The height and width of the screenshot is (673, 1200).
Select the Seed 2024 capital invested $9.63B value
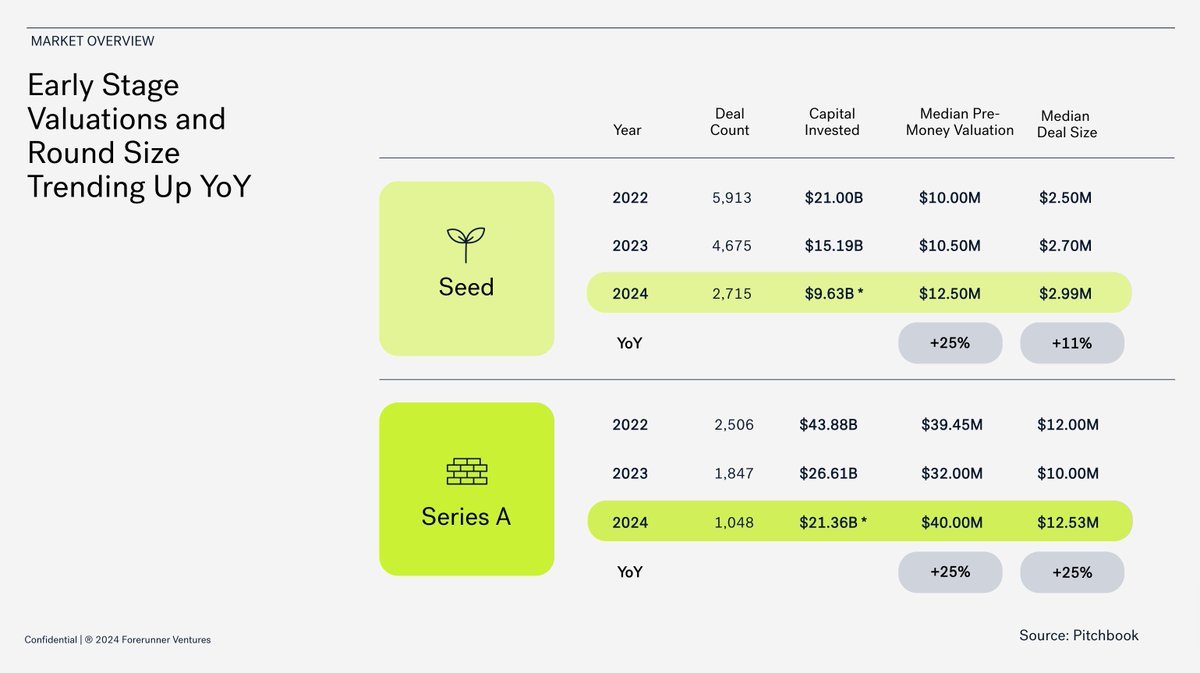pyautogui.click(x=834, y=294)
